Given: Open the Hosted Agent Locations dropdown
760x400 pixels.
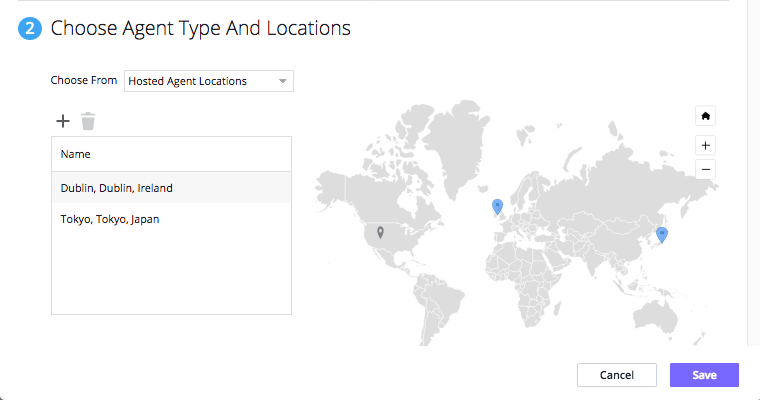Looking at the screenshot, I should (x=209, y=81).
